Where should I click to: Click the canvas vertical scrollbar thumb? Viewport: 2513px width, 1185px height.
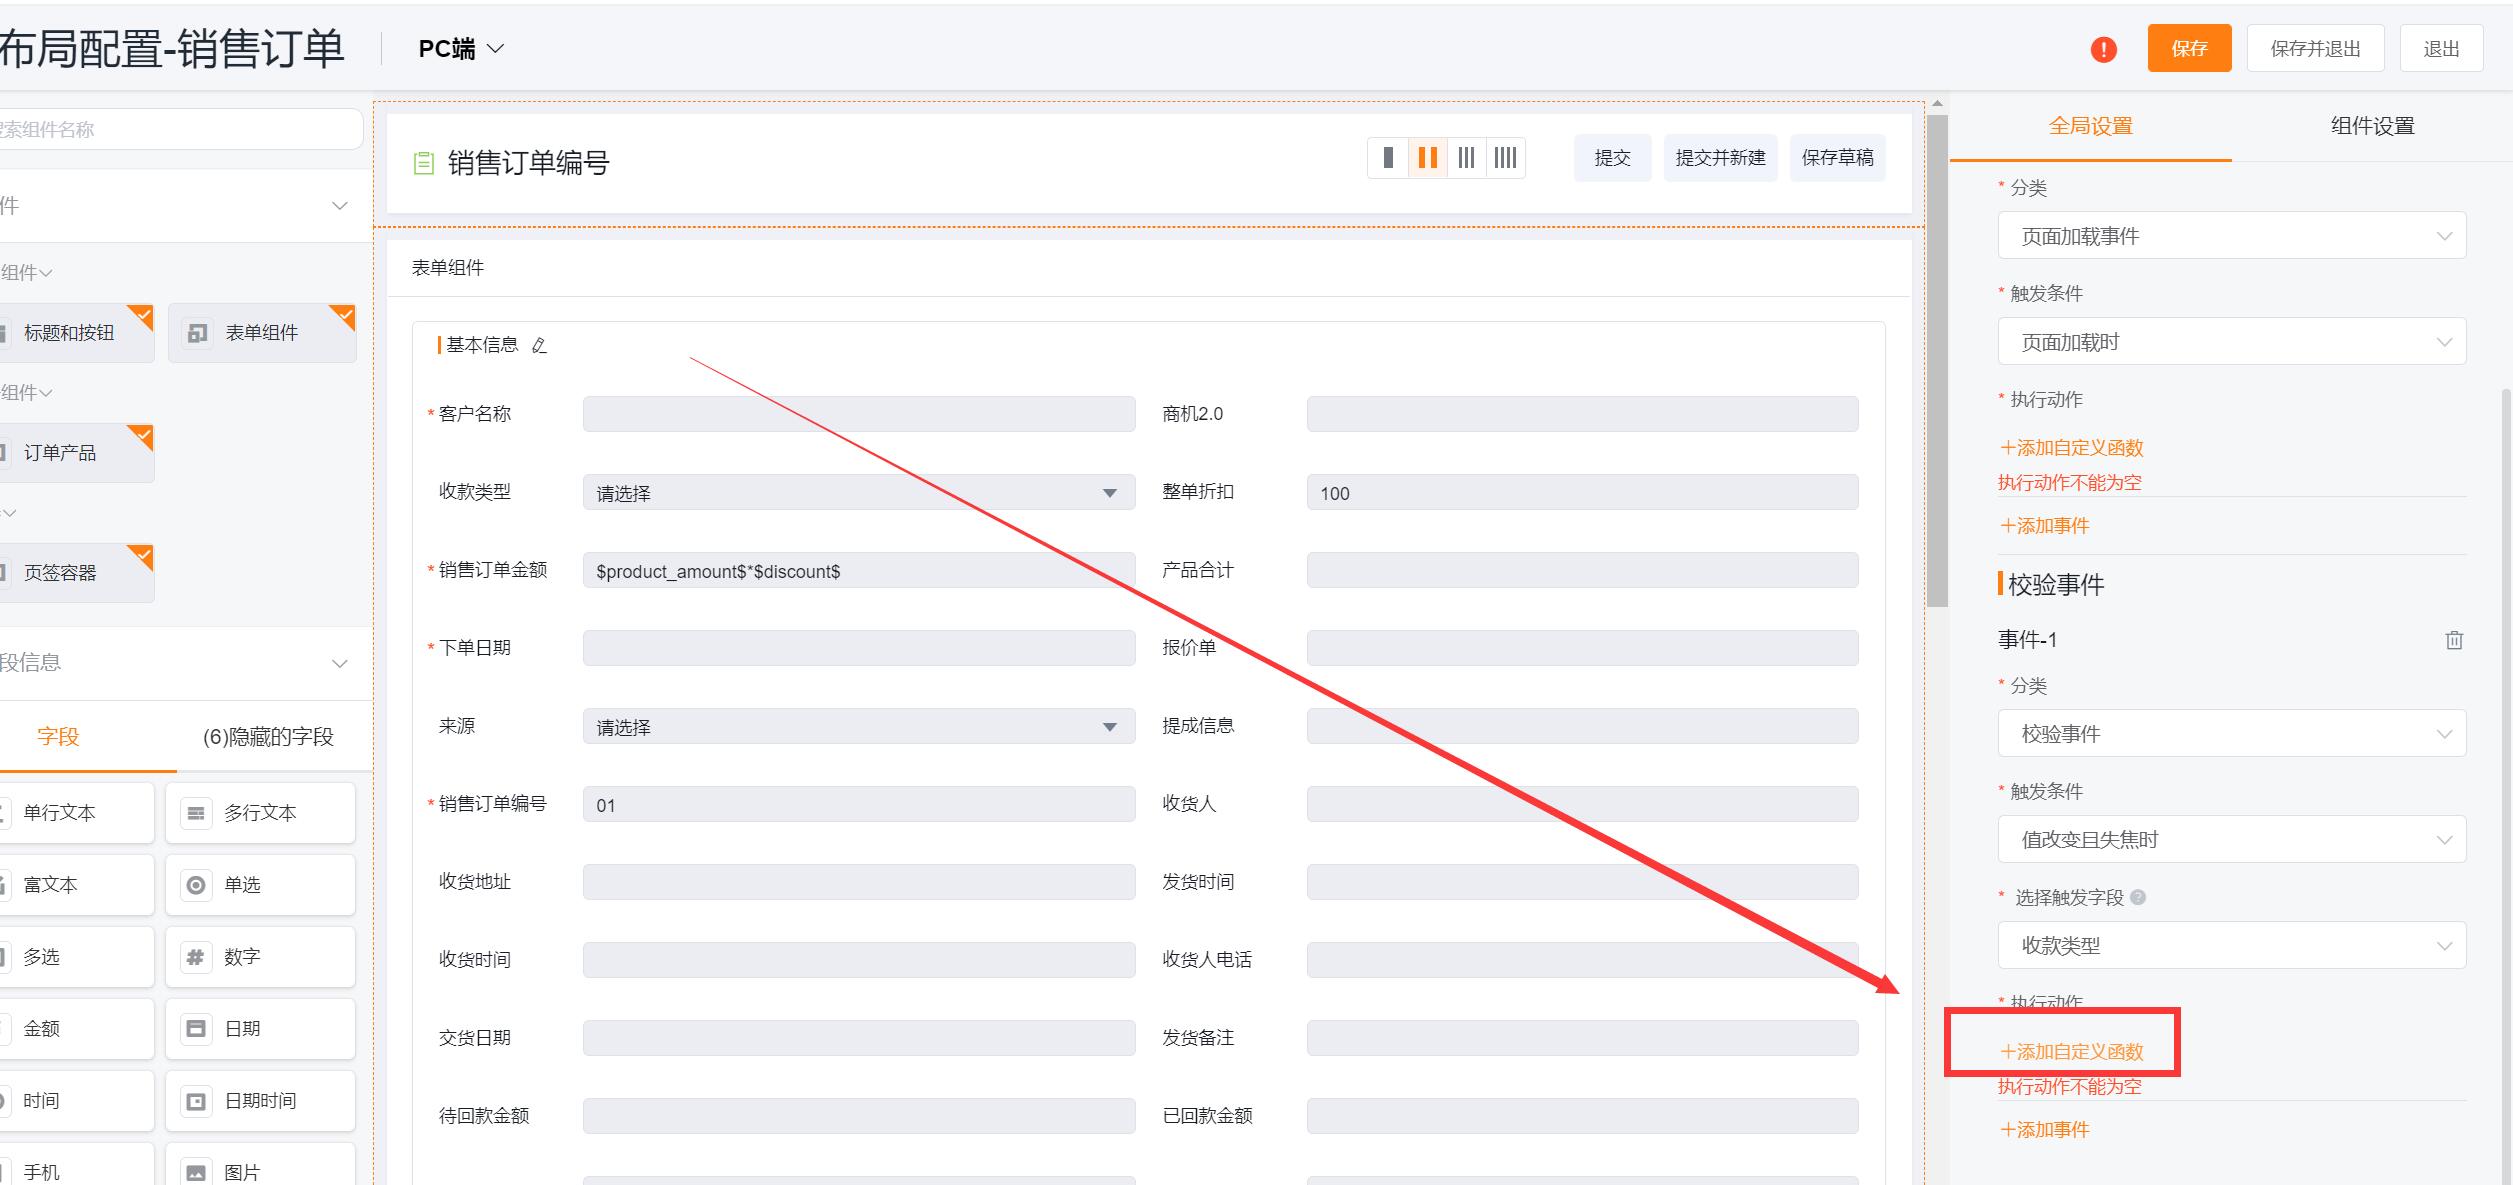pyautogui.click(x=1937, y=360)
